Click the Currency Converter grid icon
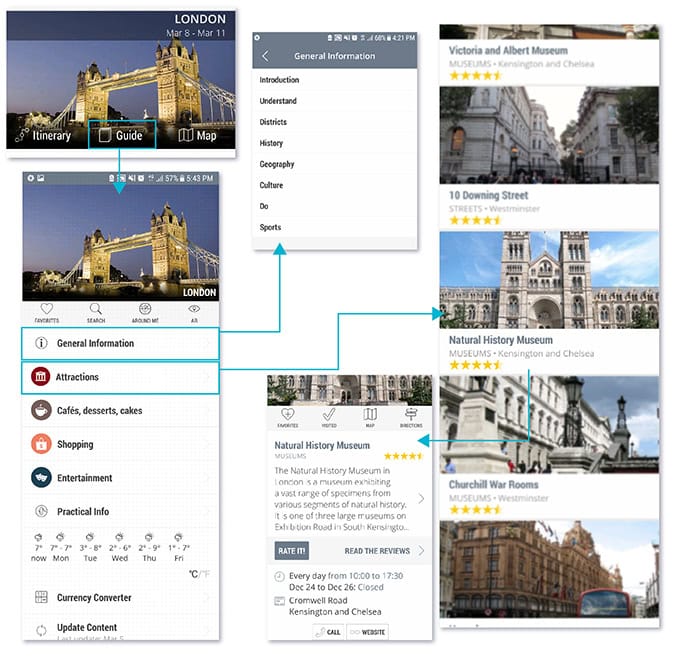This screenshot has height=657, width=700. (41, 597)
